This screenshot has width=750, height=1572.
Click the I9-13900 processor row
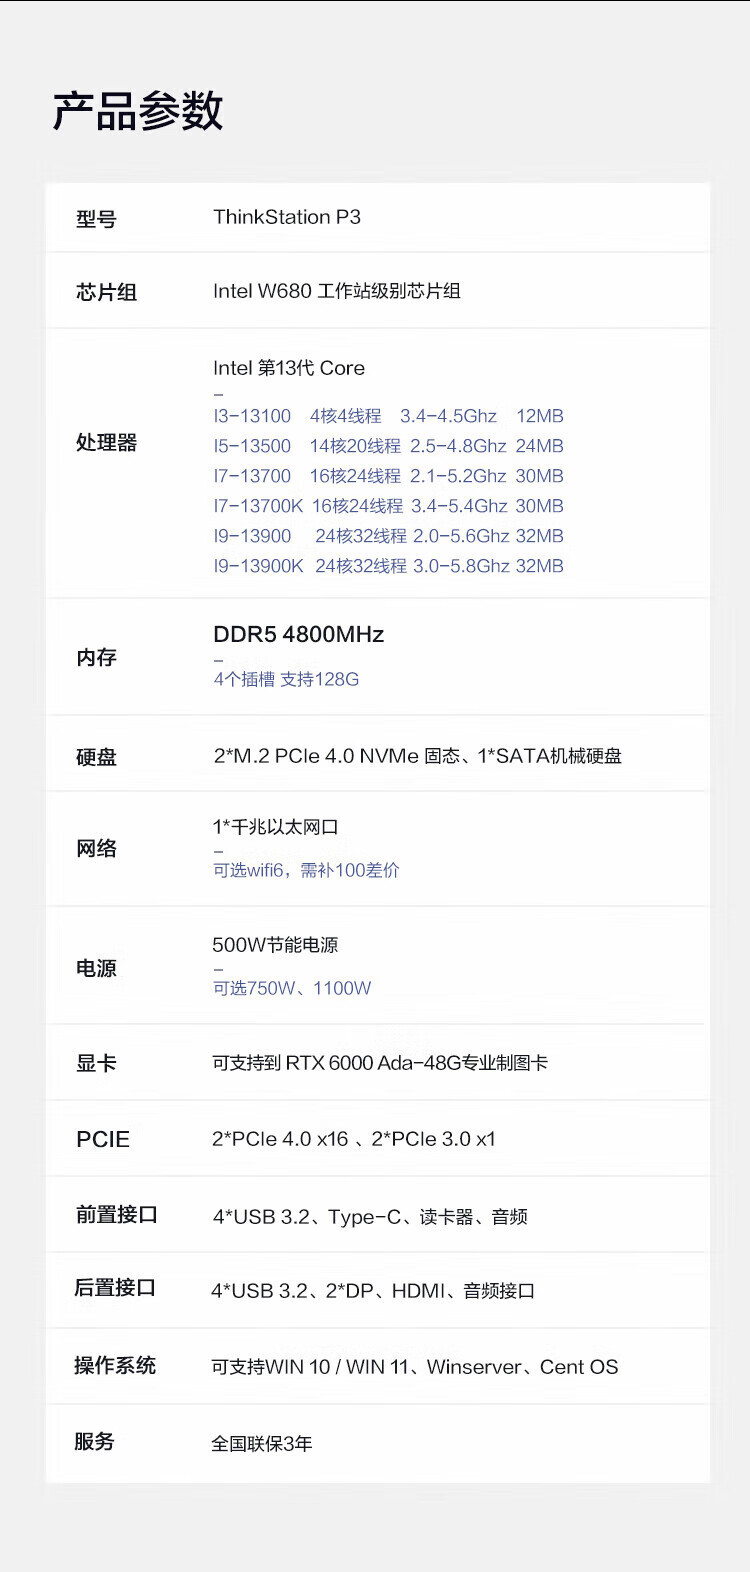(x=388, y=536)
